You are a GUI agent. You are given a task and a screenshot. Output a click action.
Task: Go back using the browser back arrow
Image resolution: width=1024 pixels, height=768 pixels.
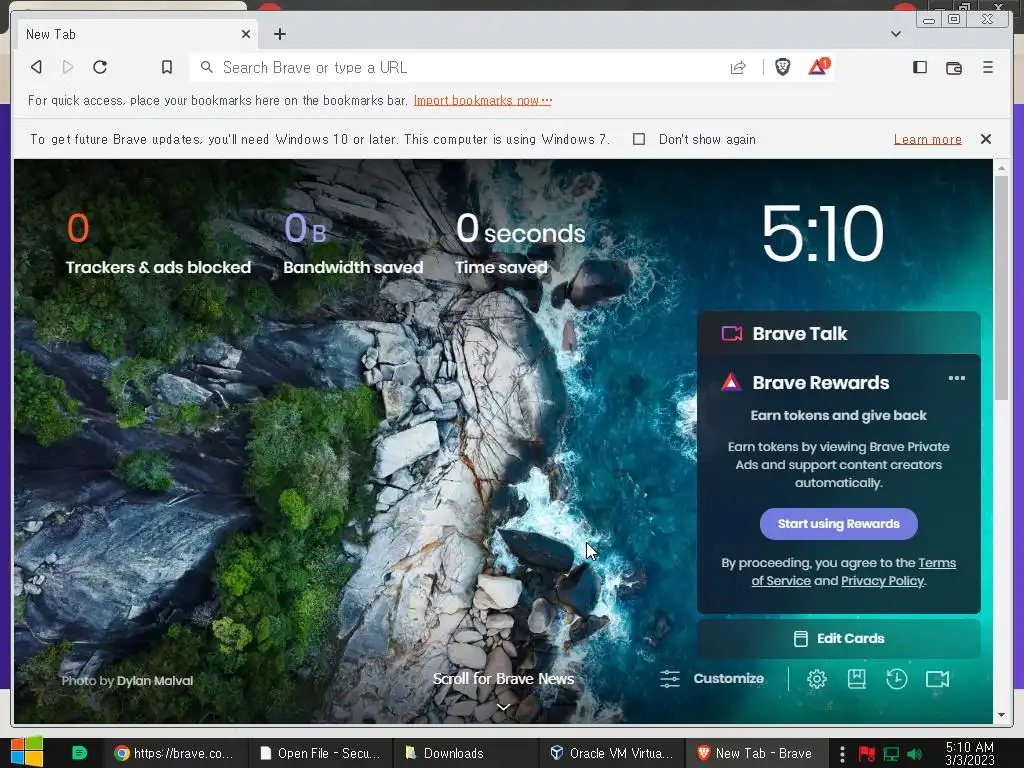point(37,67)
